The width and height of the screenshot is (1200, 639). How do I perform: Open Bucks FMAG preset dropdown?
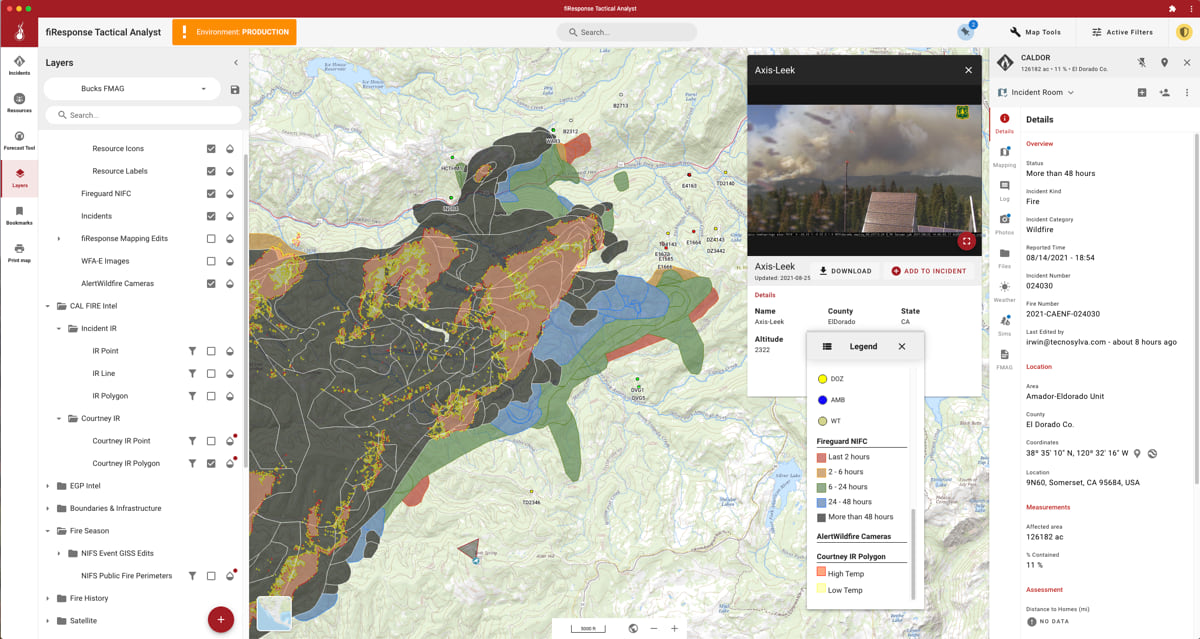tap(133, 89)
